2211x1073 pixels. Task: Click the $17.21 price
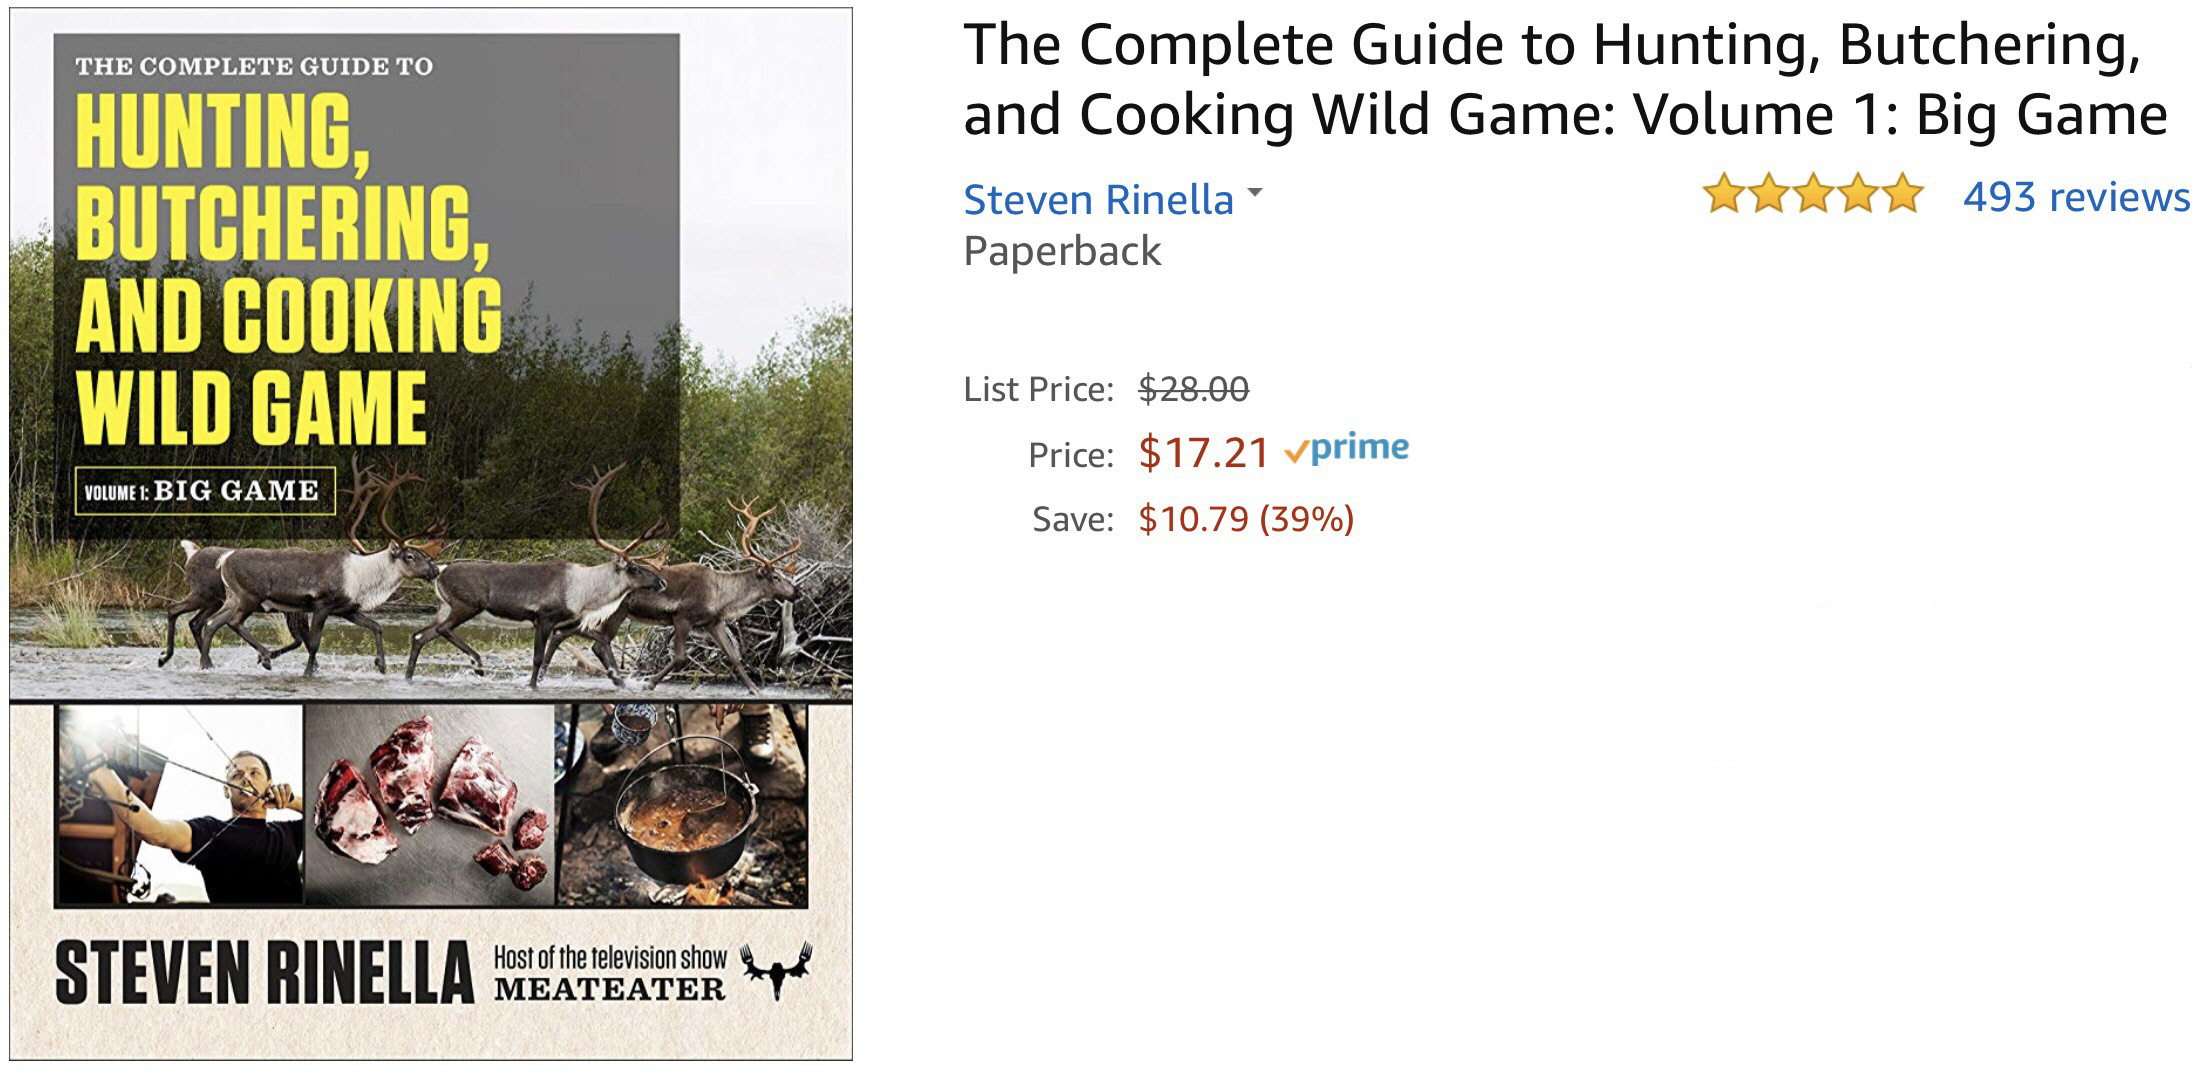[1203, 453]
